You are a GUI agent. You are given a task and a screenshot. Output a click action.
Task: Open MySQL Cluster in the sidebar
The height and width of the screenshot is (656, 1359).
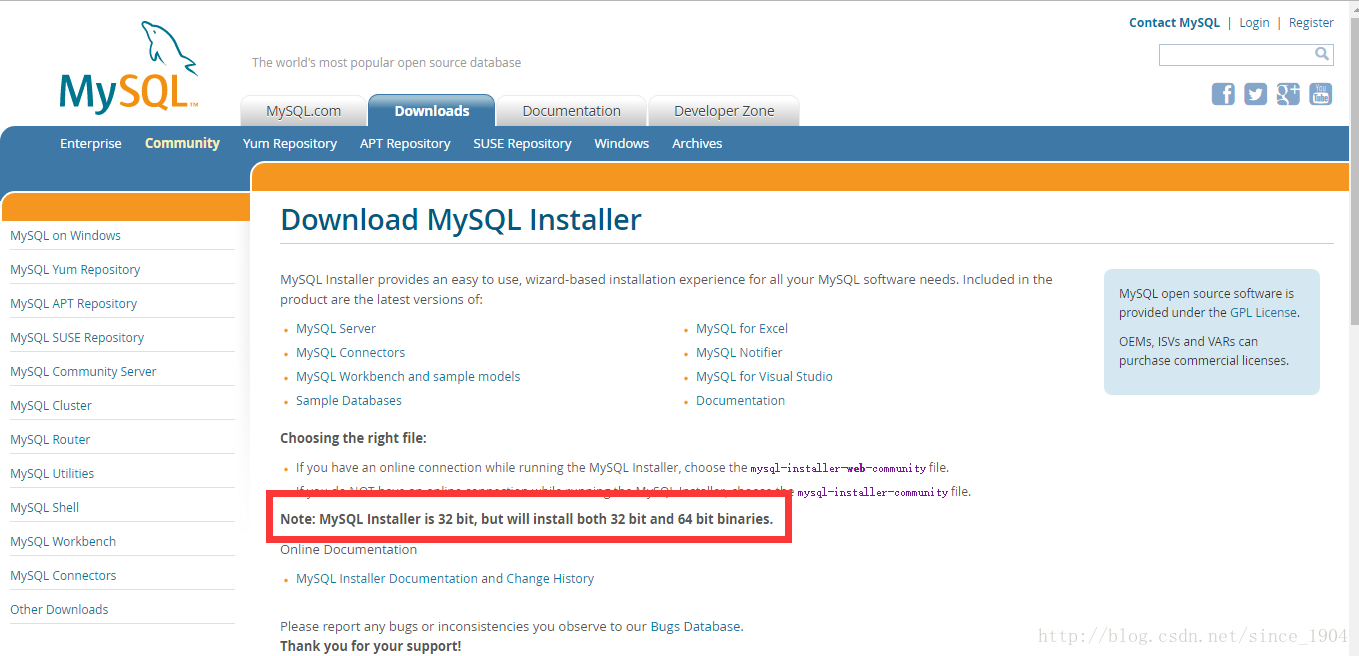51,406
